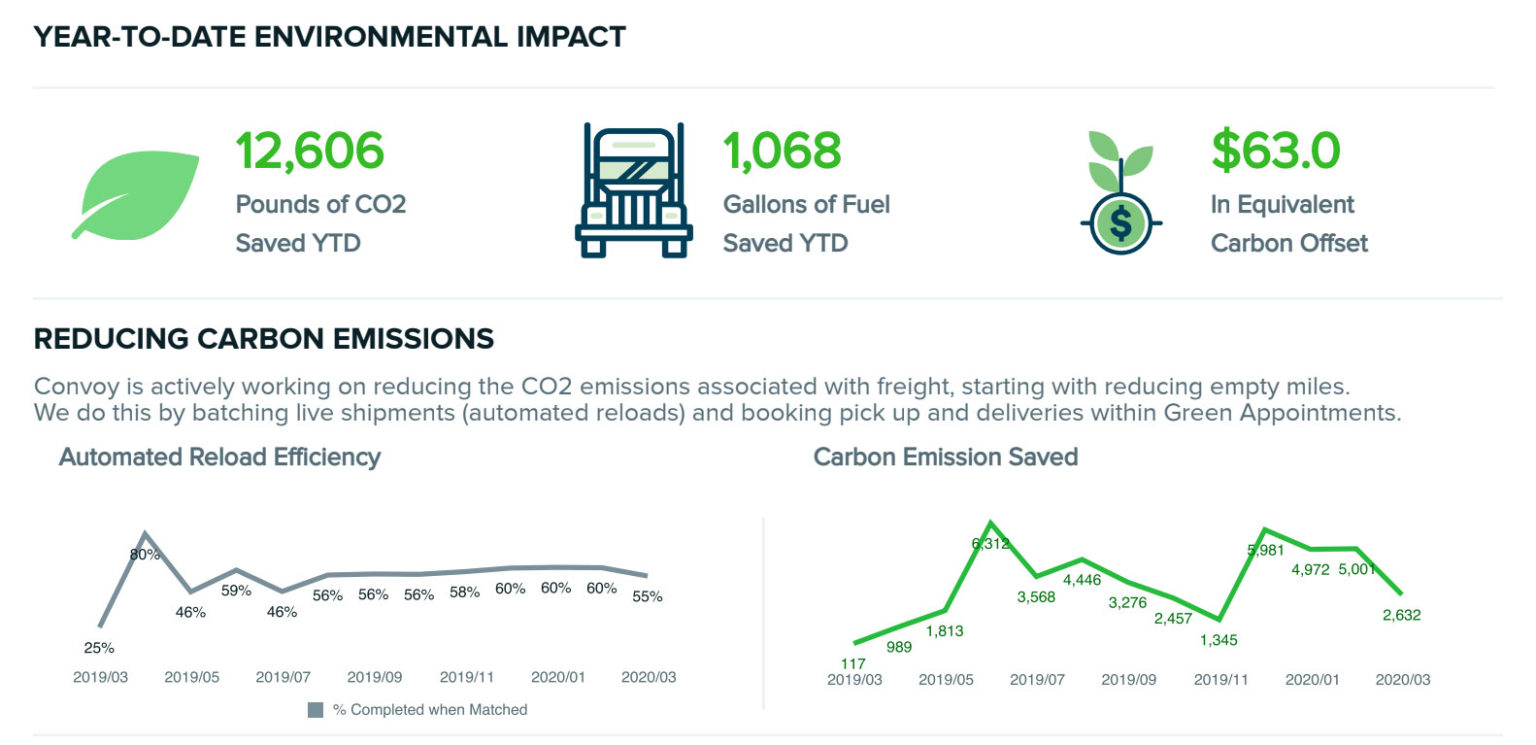Click the % Completed when Matched legend label
This screenshot has width=1536, height=745.
(430, 710)
